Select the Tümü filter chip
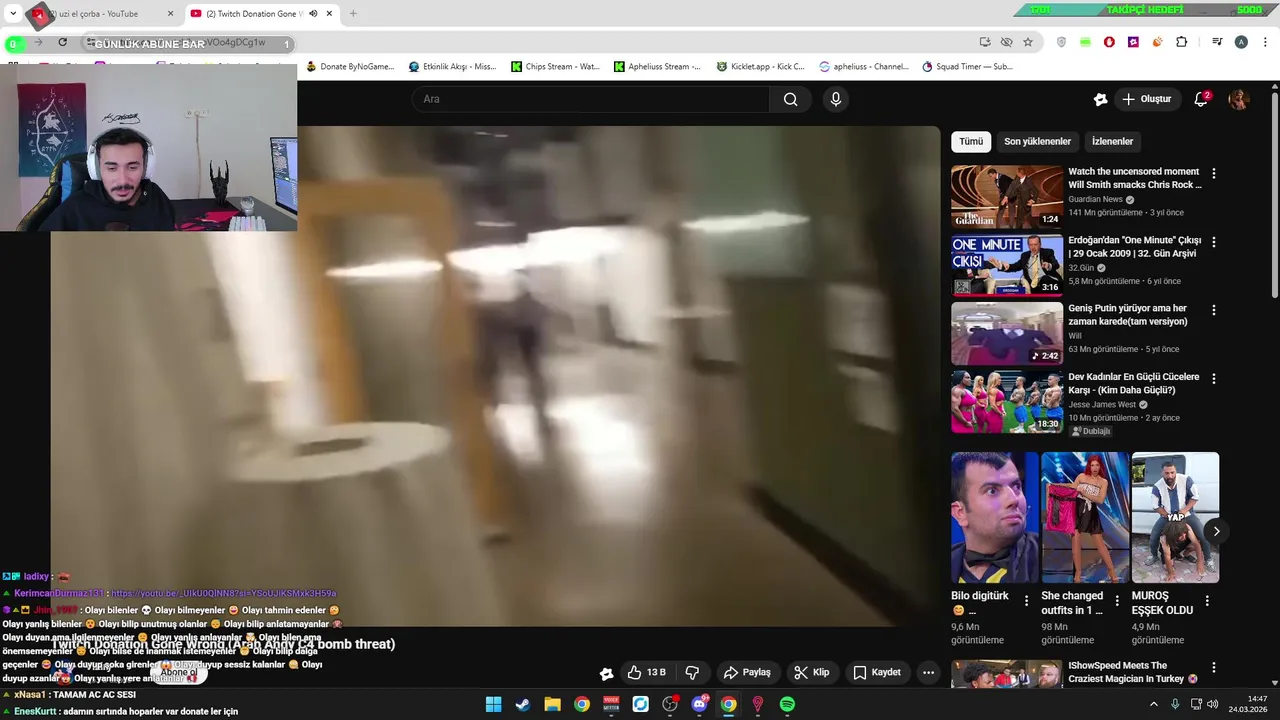Screen dimensions: 1280x720 tap(971, 141)
